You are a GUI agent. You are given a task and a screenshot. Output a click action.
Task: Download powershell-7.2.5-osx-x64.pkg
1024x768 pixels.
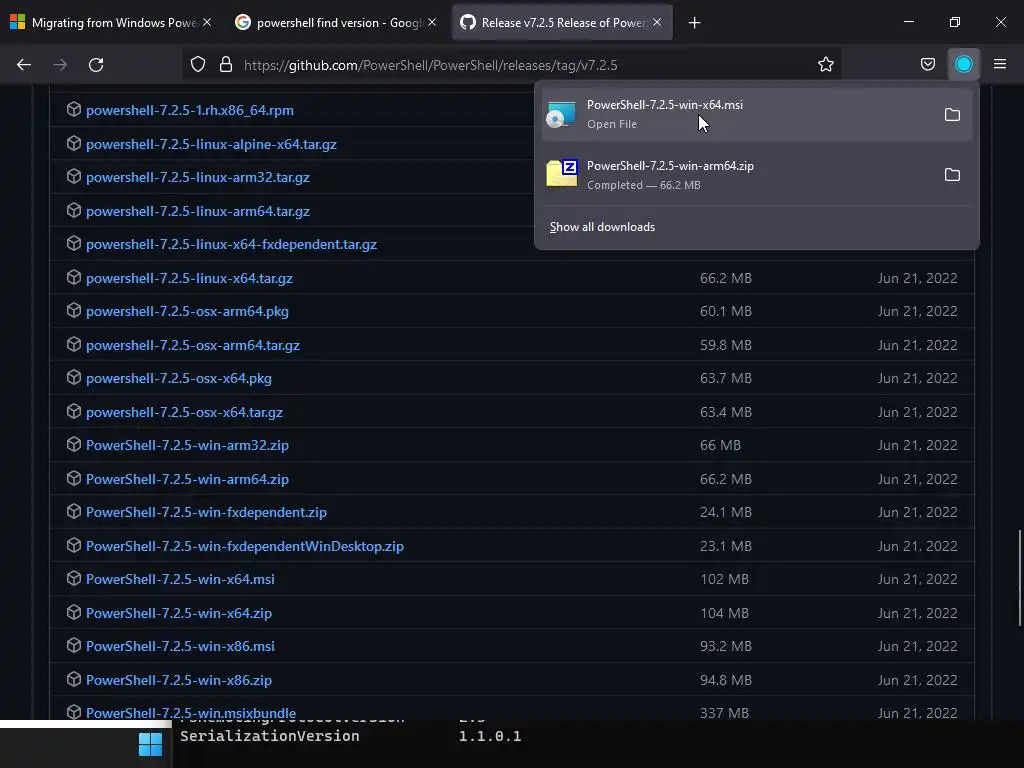(179, 378)
